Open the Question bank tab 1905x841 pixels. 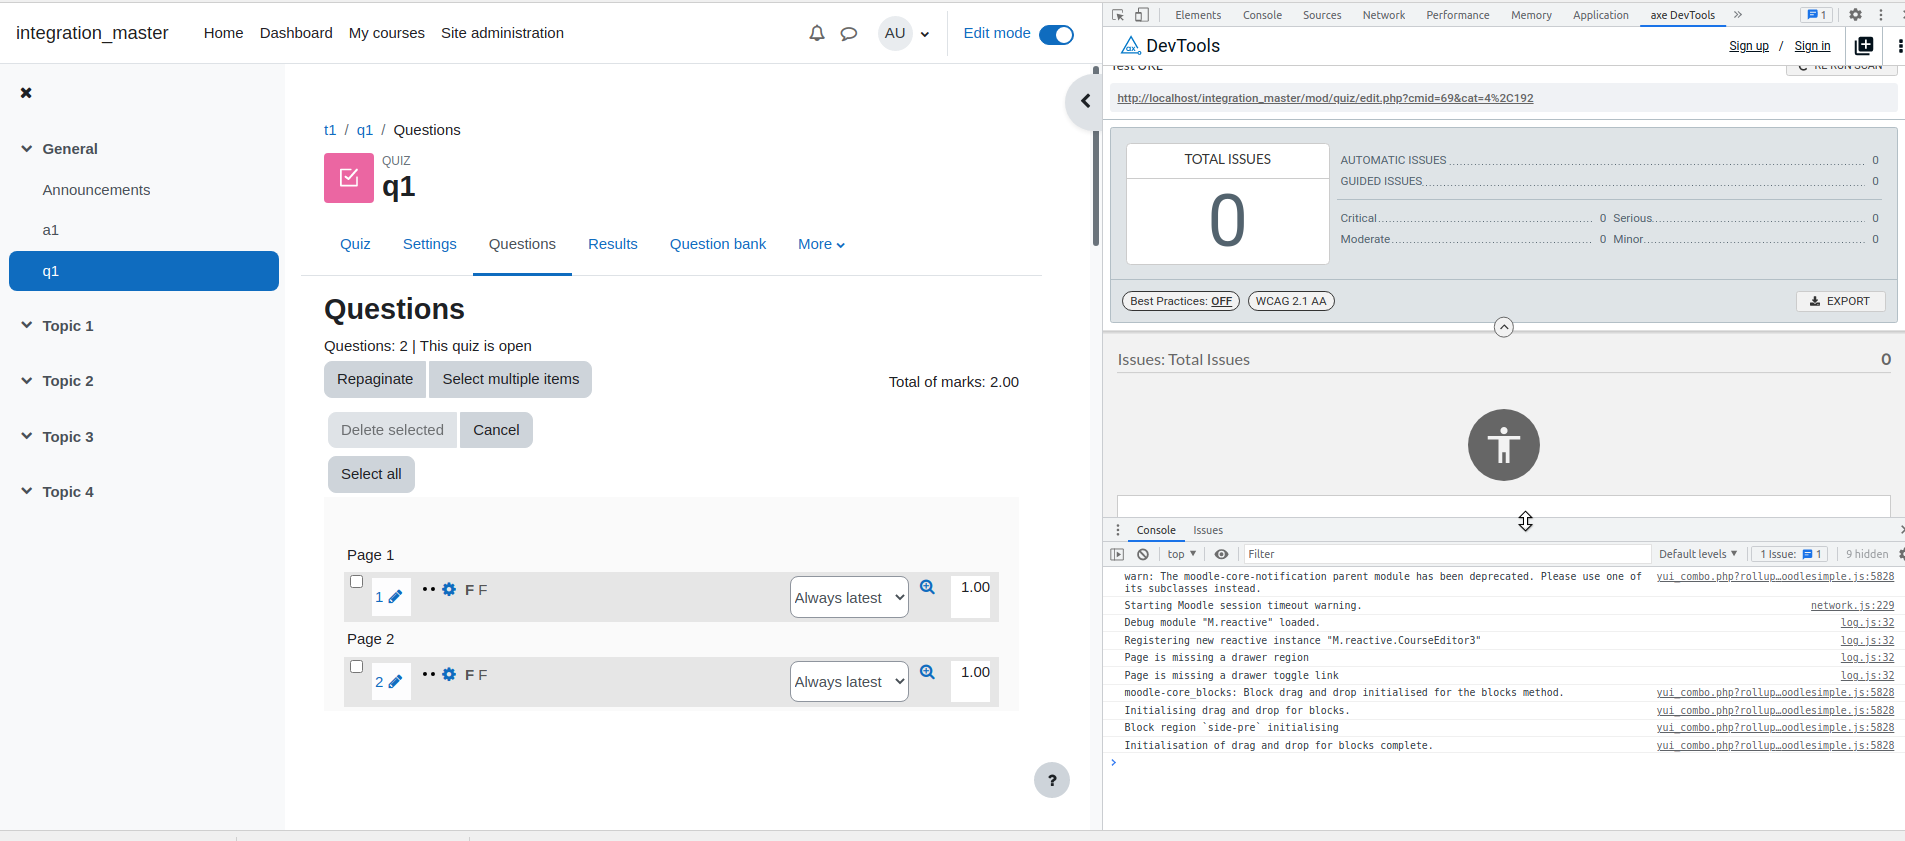coord(718,244)
